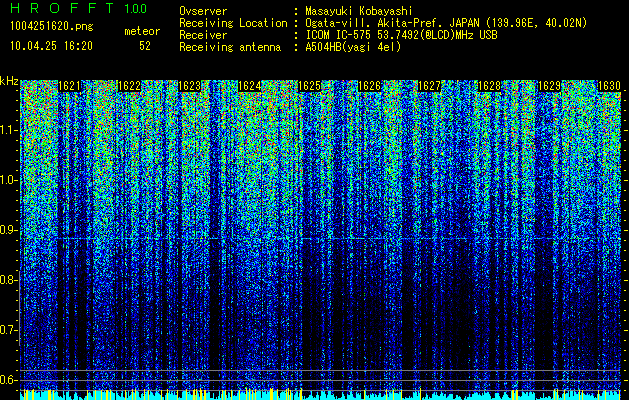This screenshot has height=400, width=629.
Task: Click the Receiving Location label
Action: click(x=233, y=23)
